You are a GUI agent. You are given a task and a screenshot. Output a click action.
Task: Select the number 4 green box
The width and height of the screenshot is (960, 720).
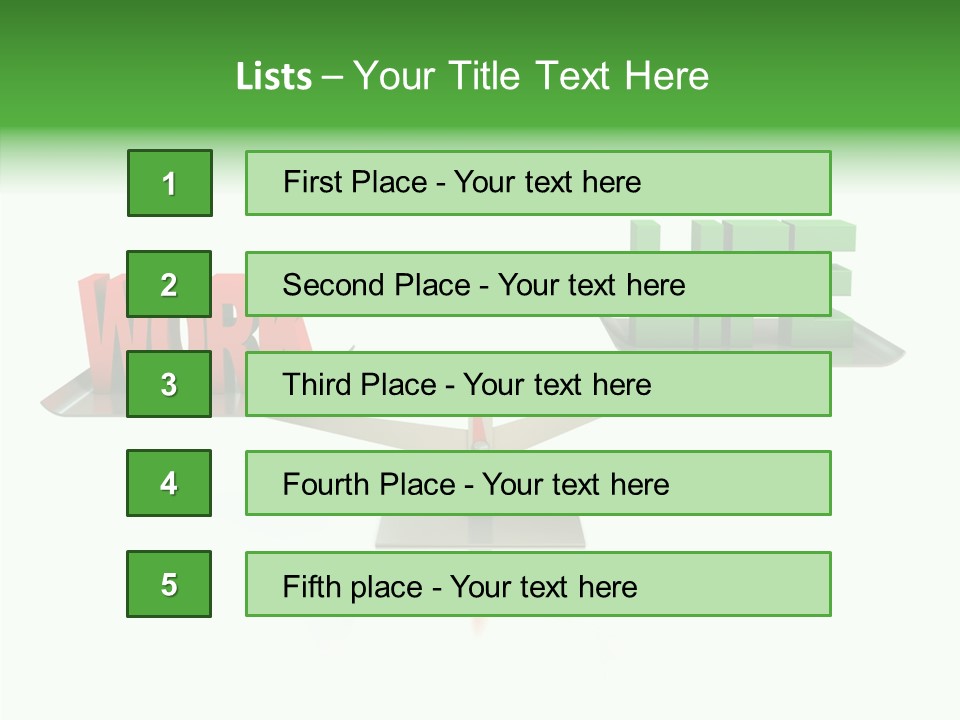click(x=169, y=483)
